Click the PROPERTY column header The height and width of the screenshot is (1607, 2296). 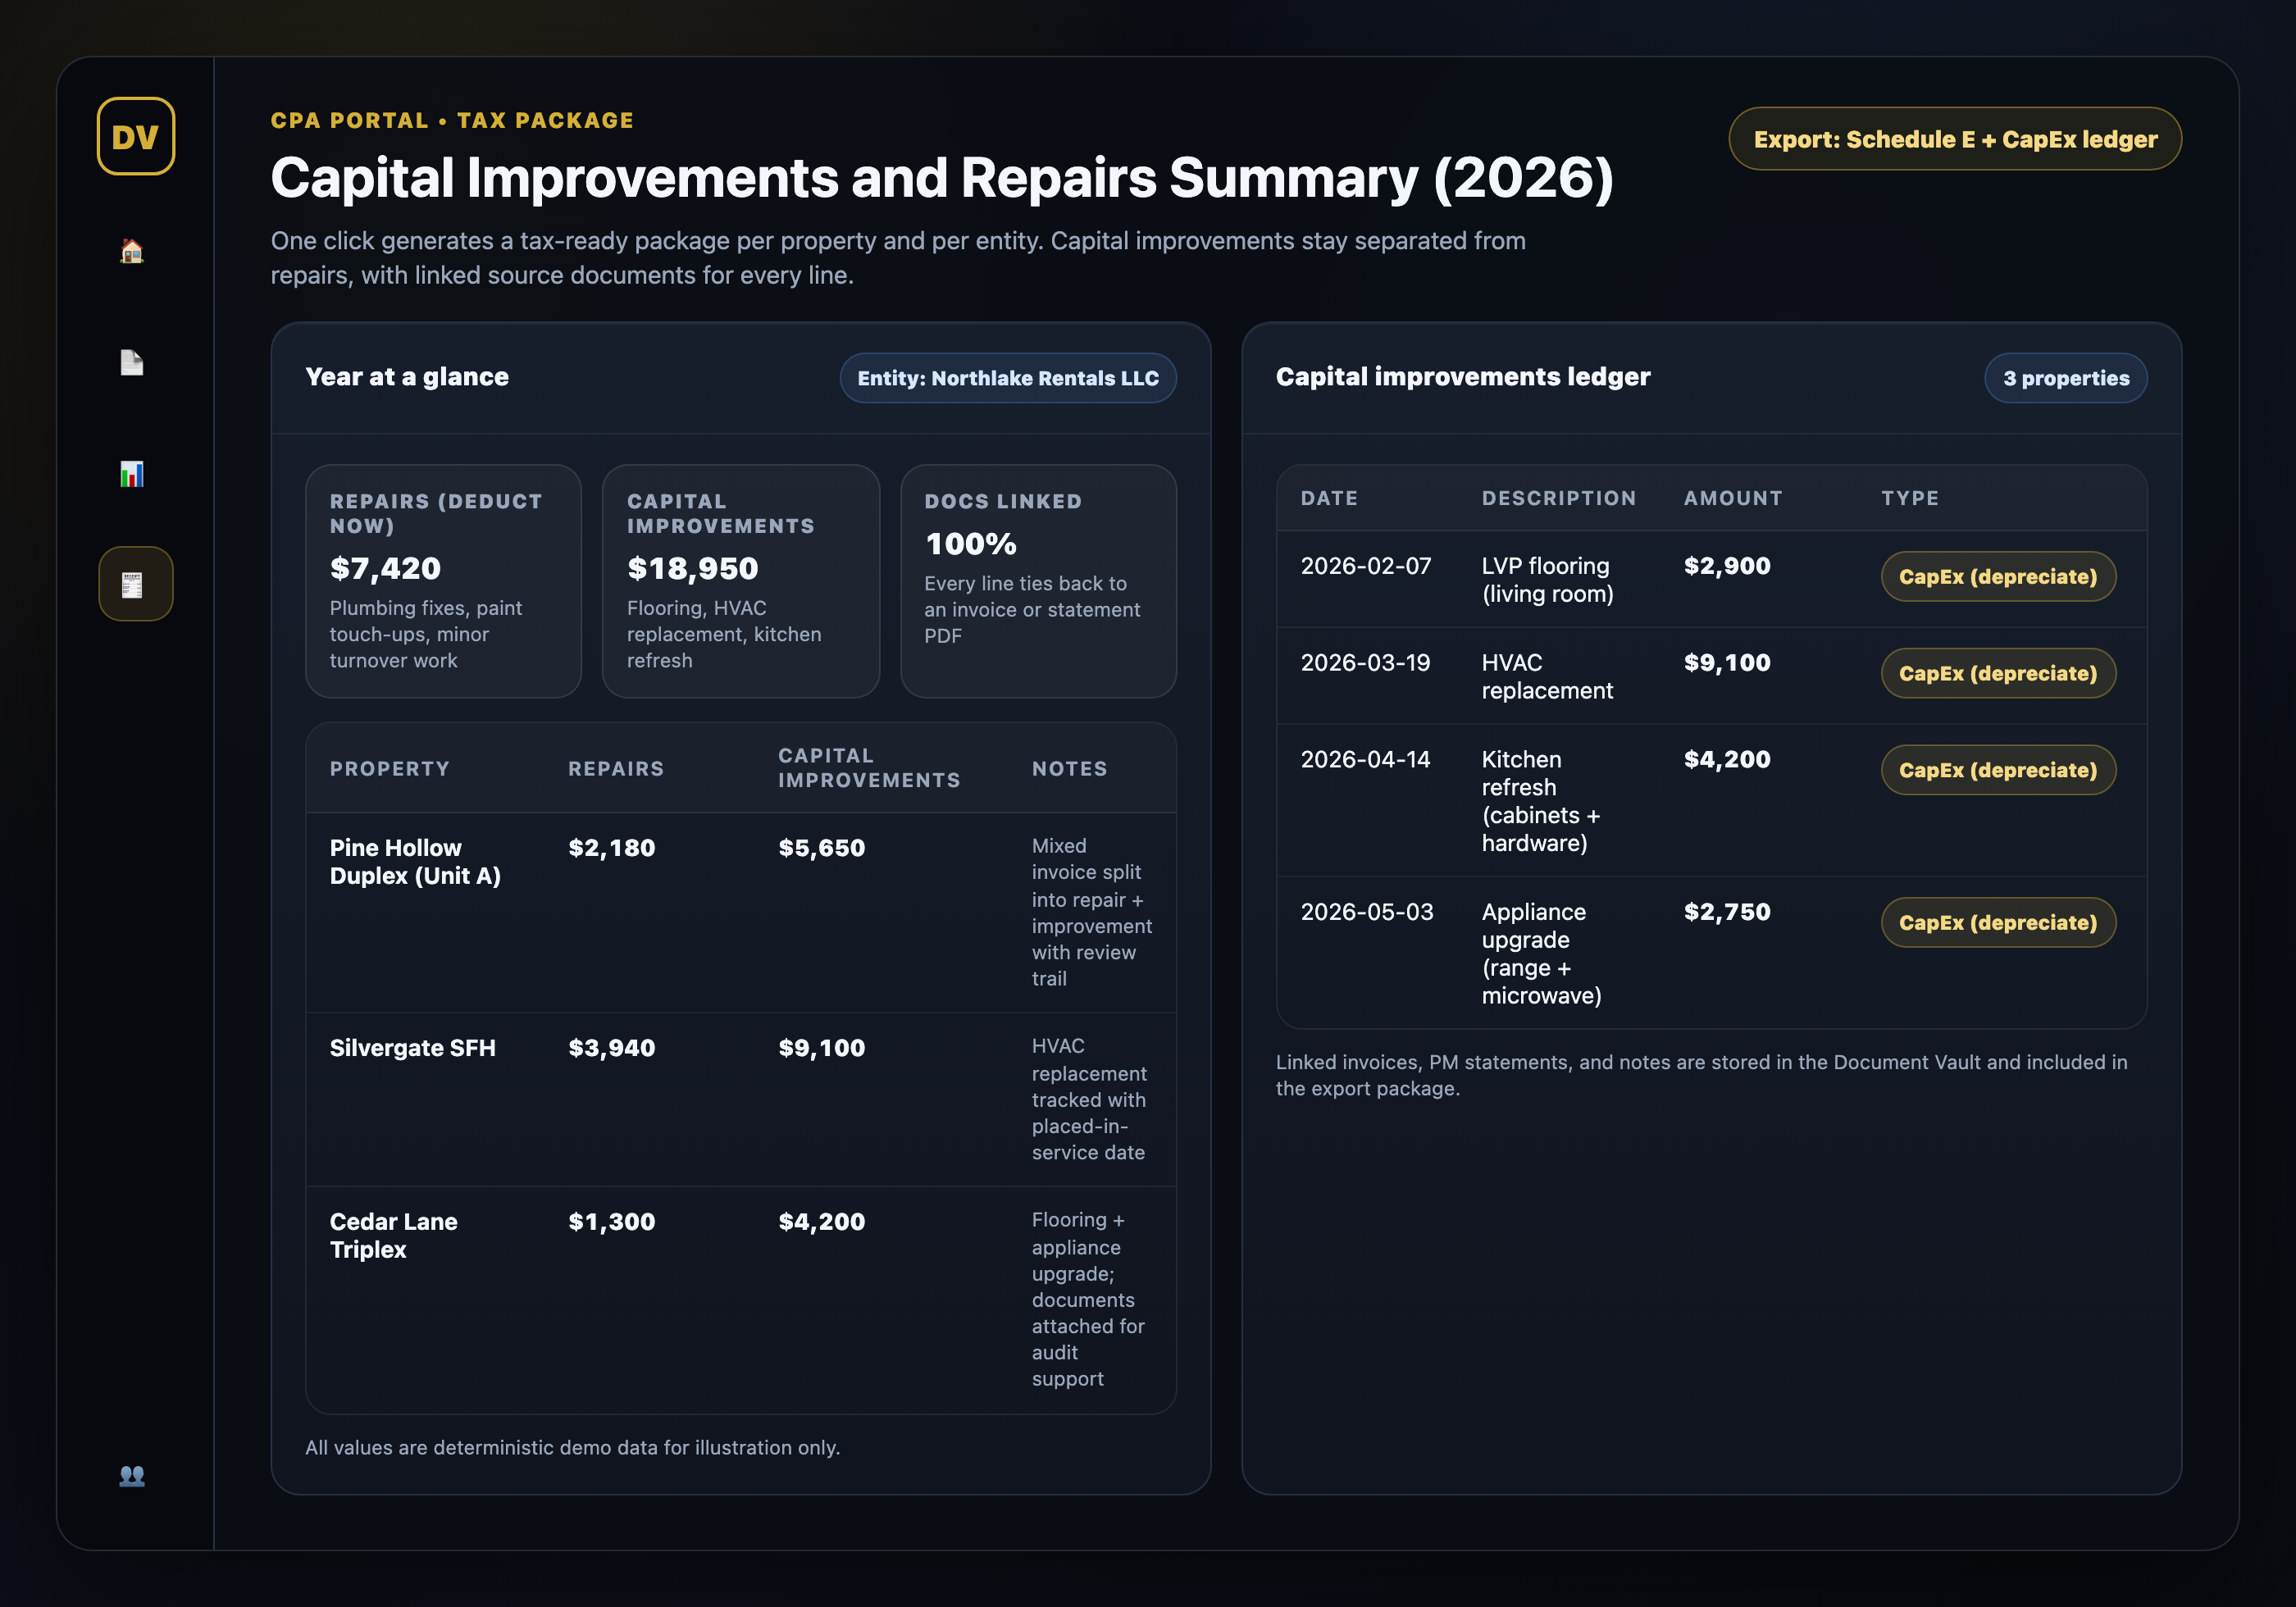point(389,769)
